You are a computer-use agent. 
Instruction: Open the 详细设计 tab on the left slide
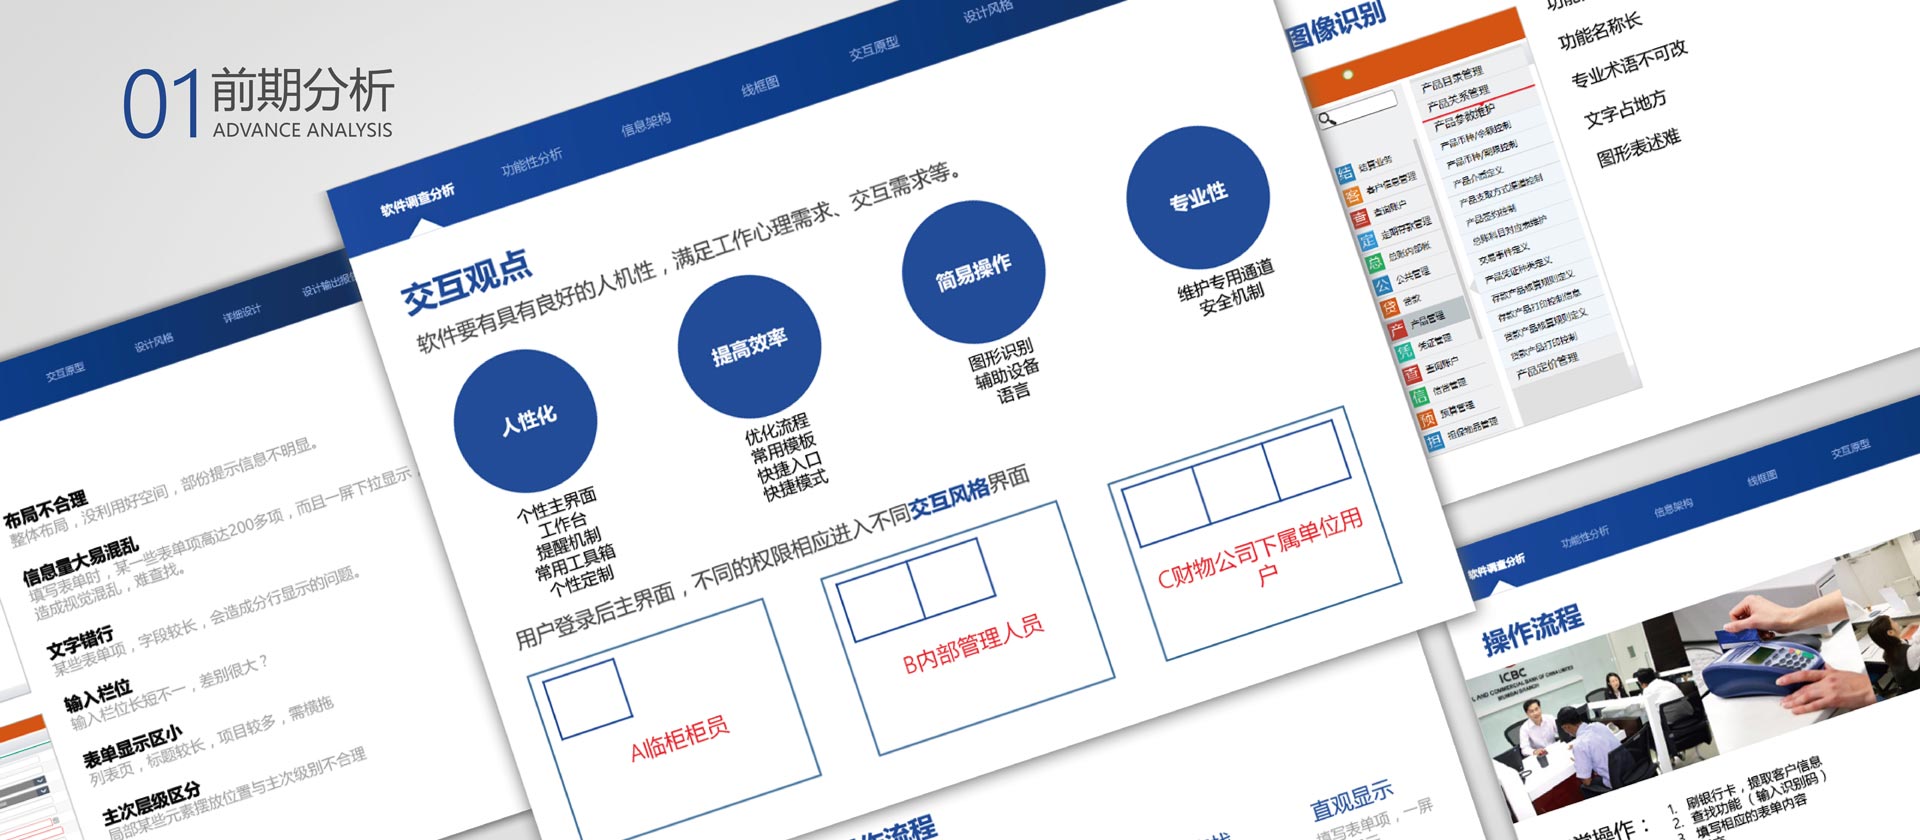(242, 313)
